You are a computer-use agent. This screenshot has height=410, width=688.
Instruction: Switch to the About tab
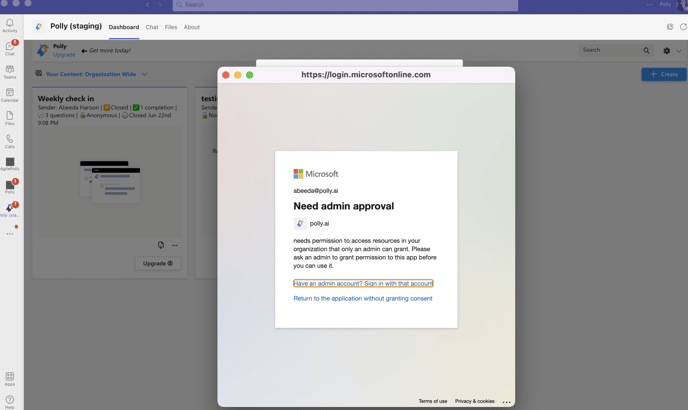coord(192,27)
